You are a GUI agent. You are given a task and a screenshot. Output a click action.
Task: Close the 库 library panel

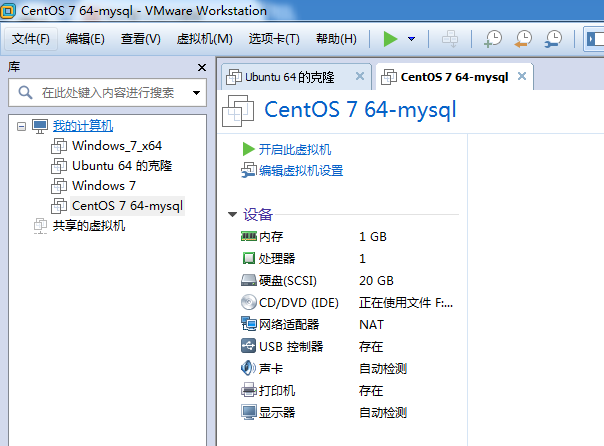point(202,67)
